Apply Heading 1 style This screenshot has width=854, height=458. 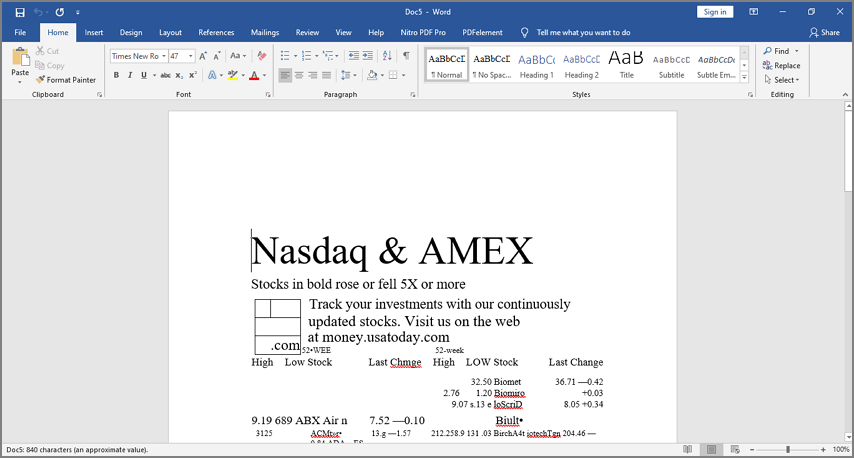tap(536, 65)
